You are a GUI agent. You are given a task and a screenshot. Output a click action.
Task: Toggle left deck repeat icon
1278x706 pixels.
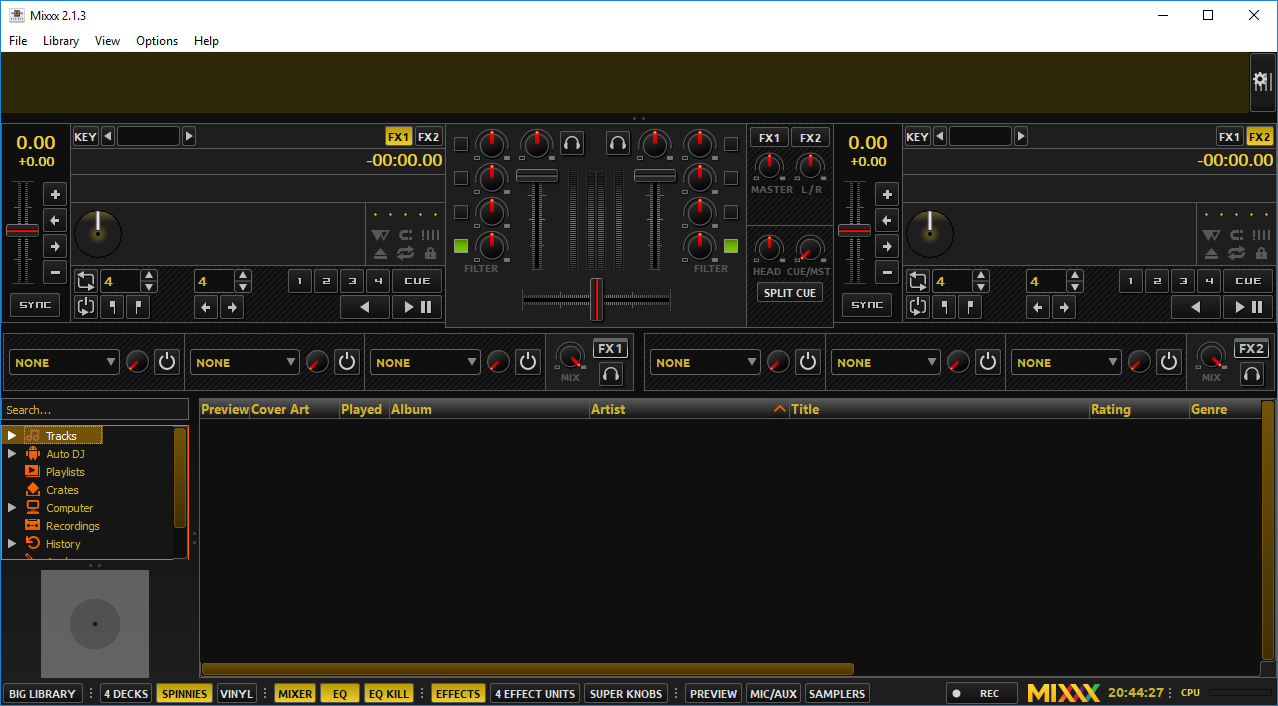click(x=405, y=254)
